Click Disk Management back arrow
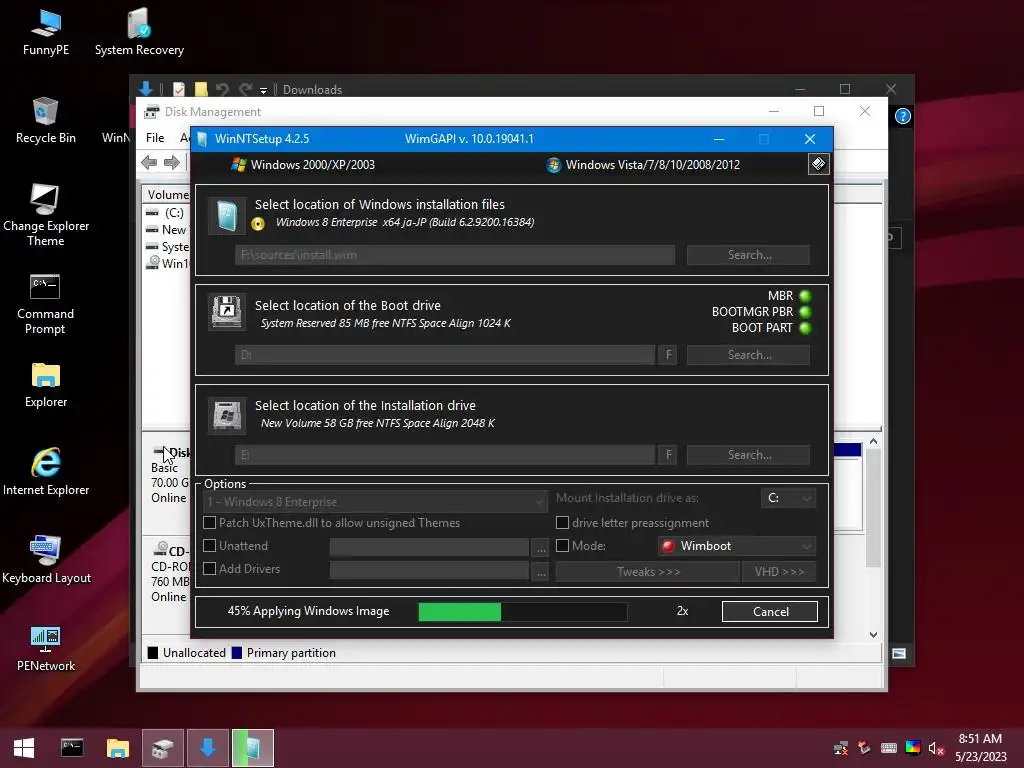The height and width of the screenshot is (768, 1024). (x=149, y=163)
